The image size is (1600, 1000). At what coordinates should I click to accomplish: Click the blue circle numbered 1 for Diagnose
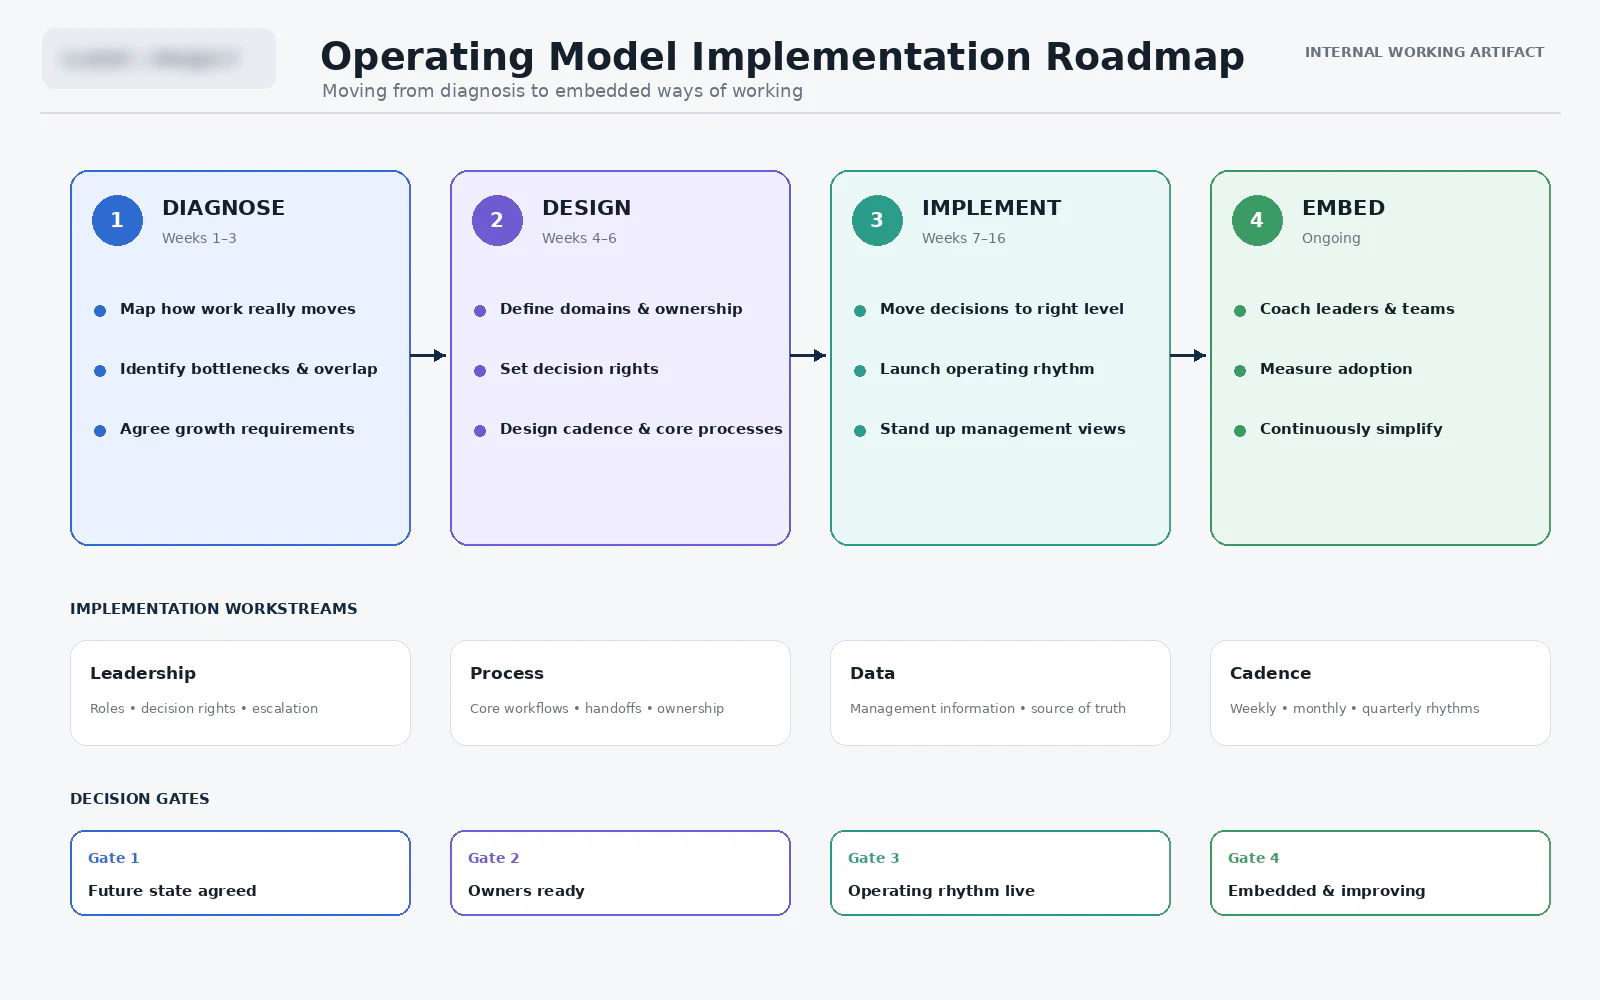click(117, 220)
